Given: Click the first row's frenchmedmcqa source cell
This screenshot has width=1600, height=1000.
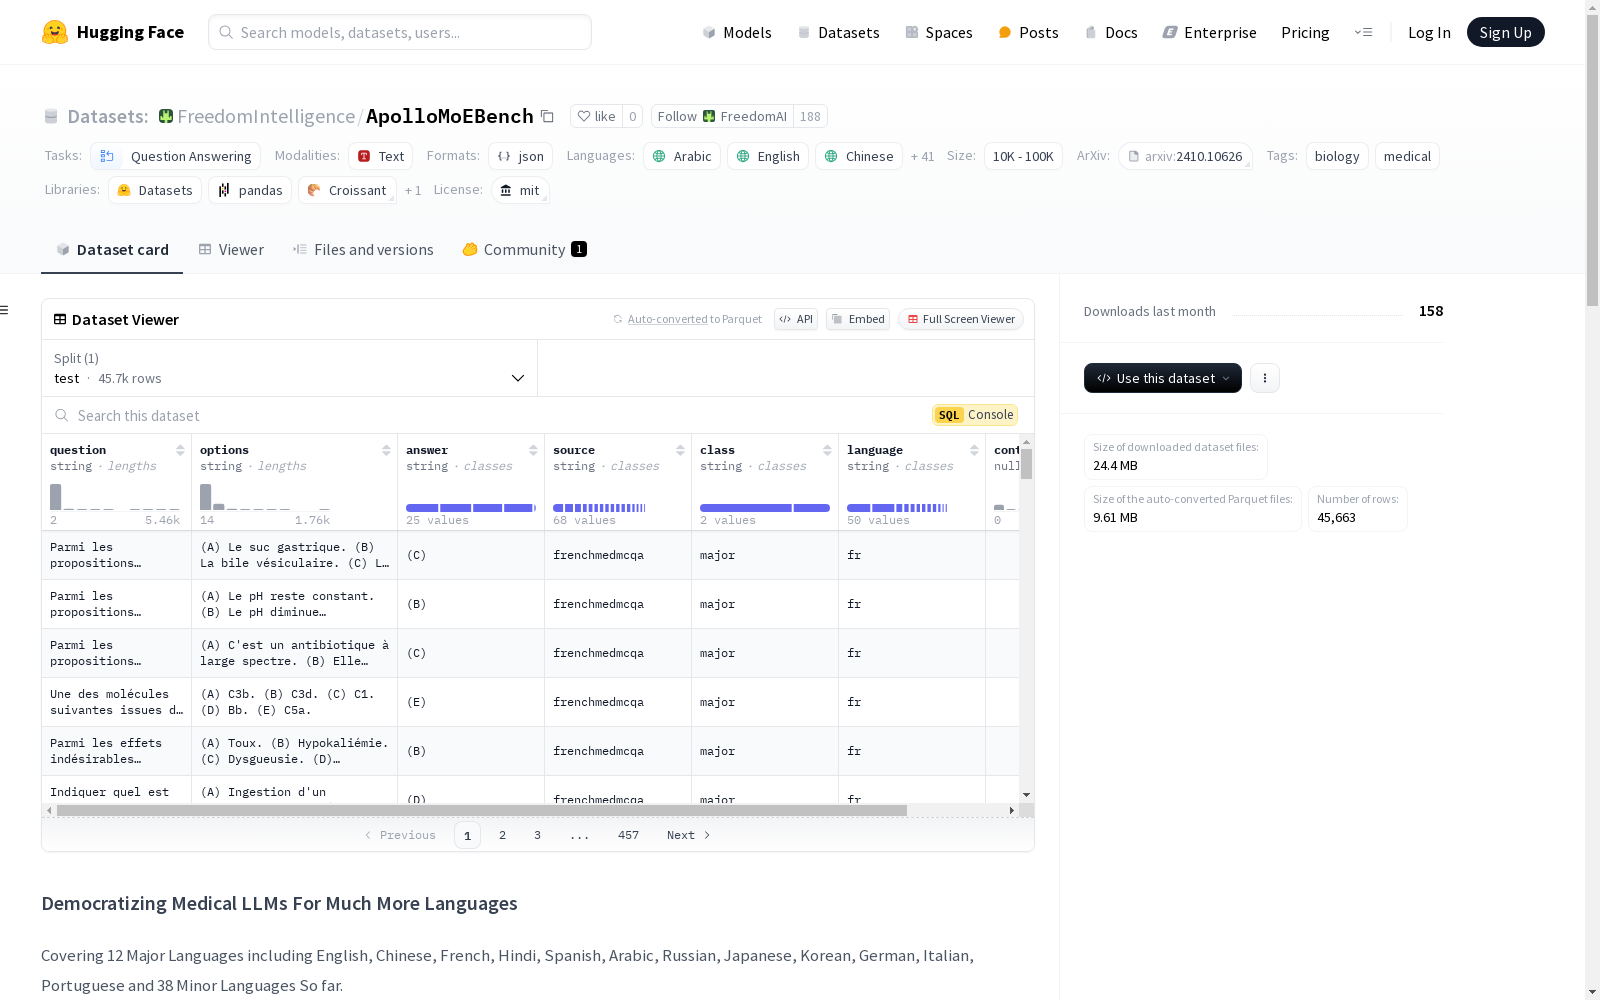Looking at the screenshot, I should coord(618,555).
